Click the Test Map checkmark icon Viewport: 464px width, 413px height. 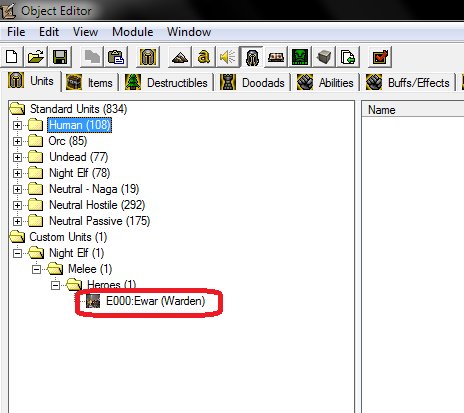point(380,57)
